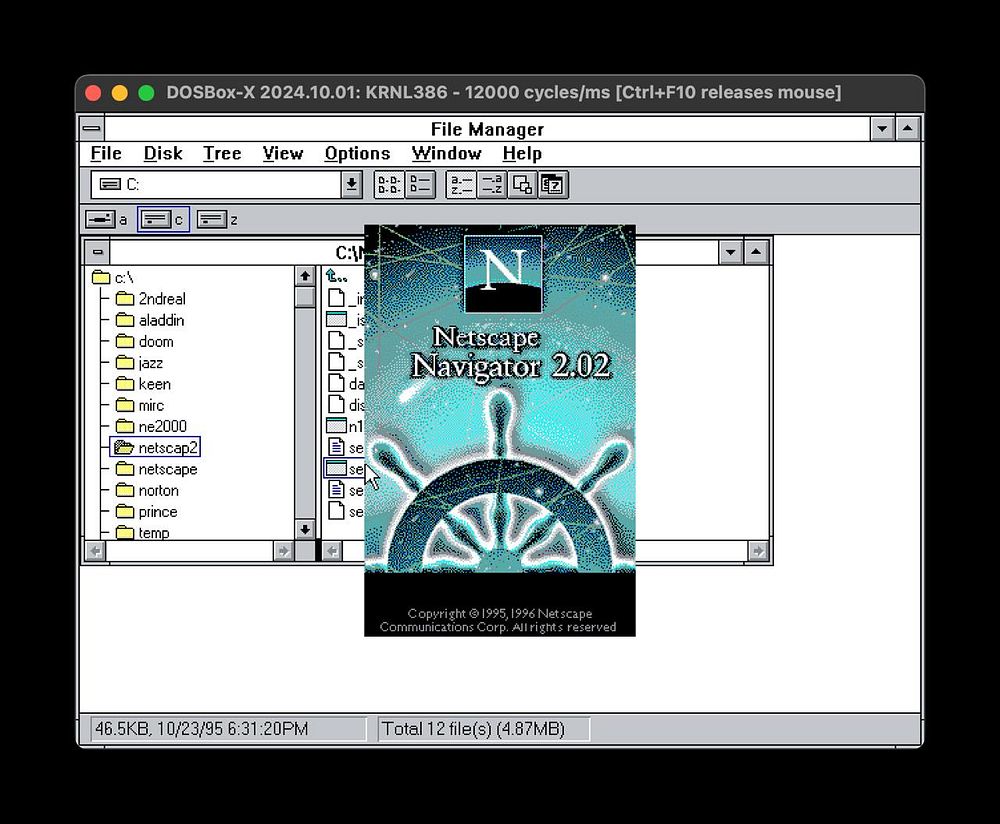Click the tree pane vertical scrollbar thumb

[305, 297]
